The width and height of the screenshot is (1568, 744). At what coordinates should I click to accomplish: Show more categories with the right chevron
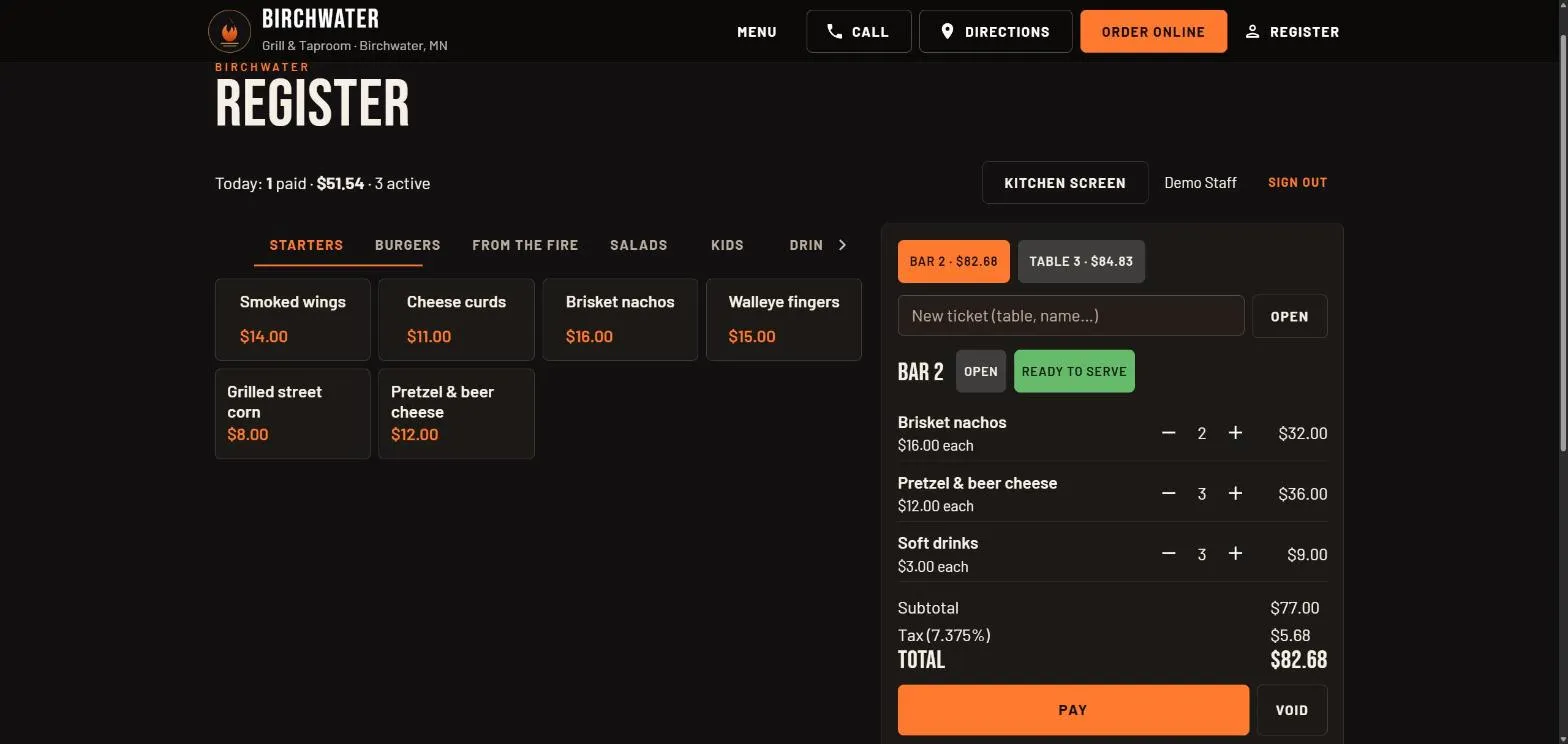[842, 245]
